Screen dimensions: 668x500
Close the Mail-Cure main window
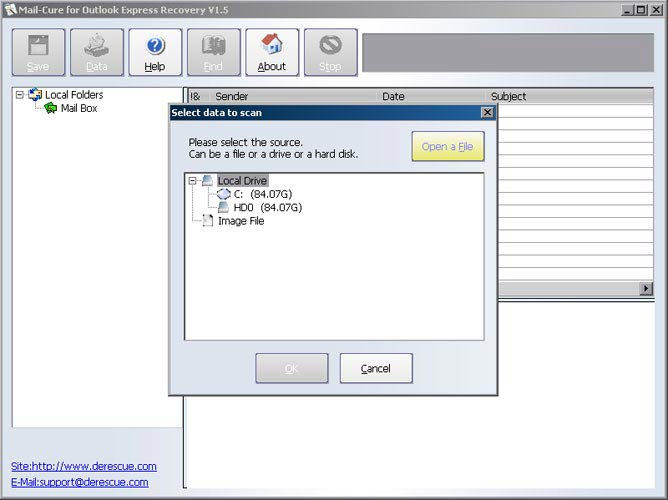(656, 10)
